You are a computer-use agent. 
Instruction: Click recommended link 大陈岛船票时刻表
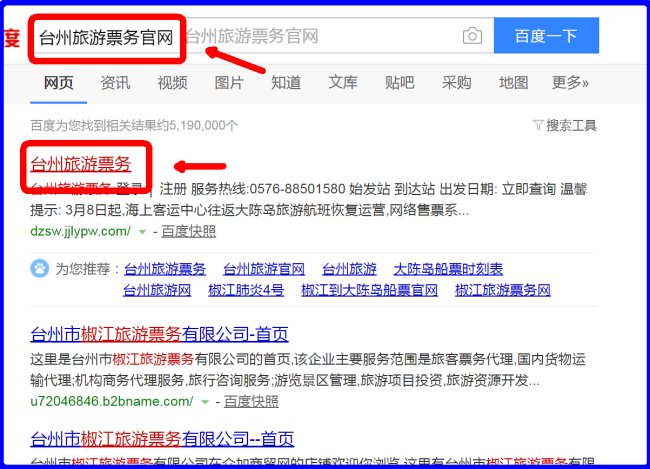point(448,269)
